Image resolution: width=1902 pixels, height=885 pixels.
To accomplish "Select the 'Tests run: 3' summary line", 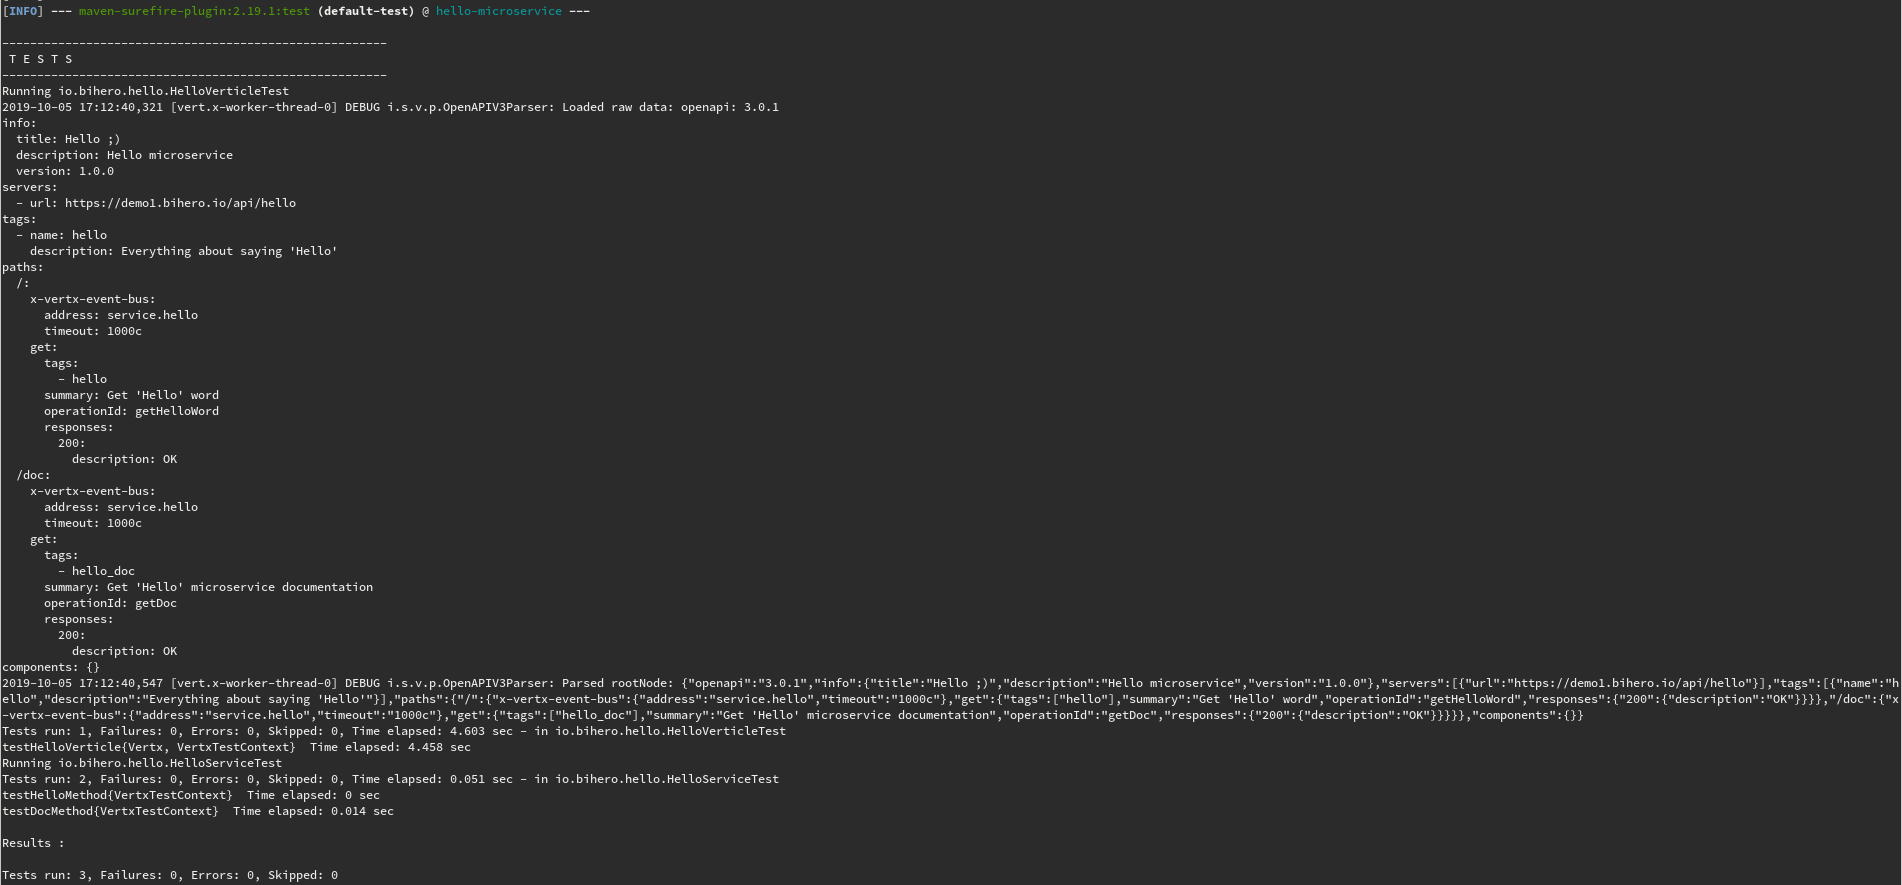I will coord(170,875).
